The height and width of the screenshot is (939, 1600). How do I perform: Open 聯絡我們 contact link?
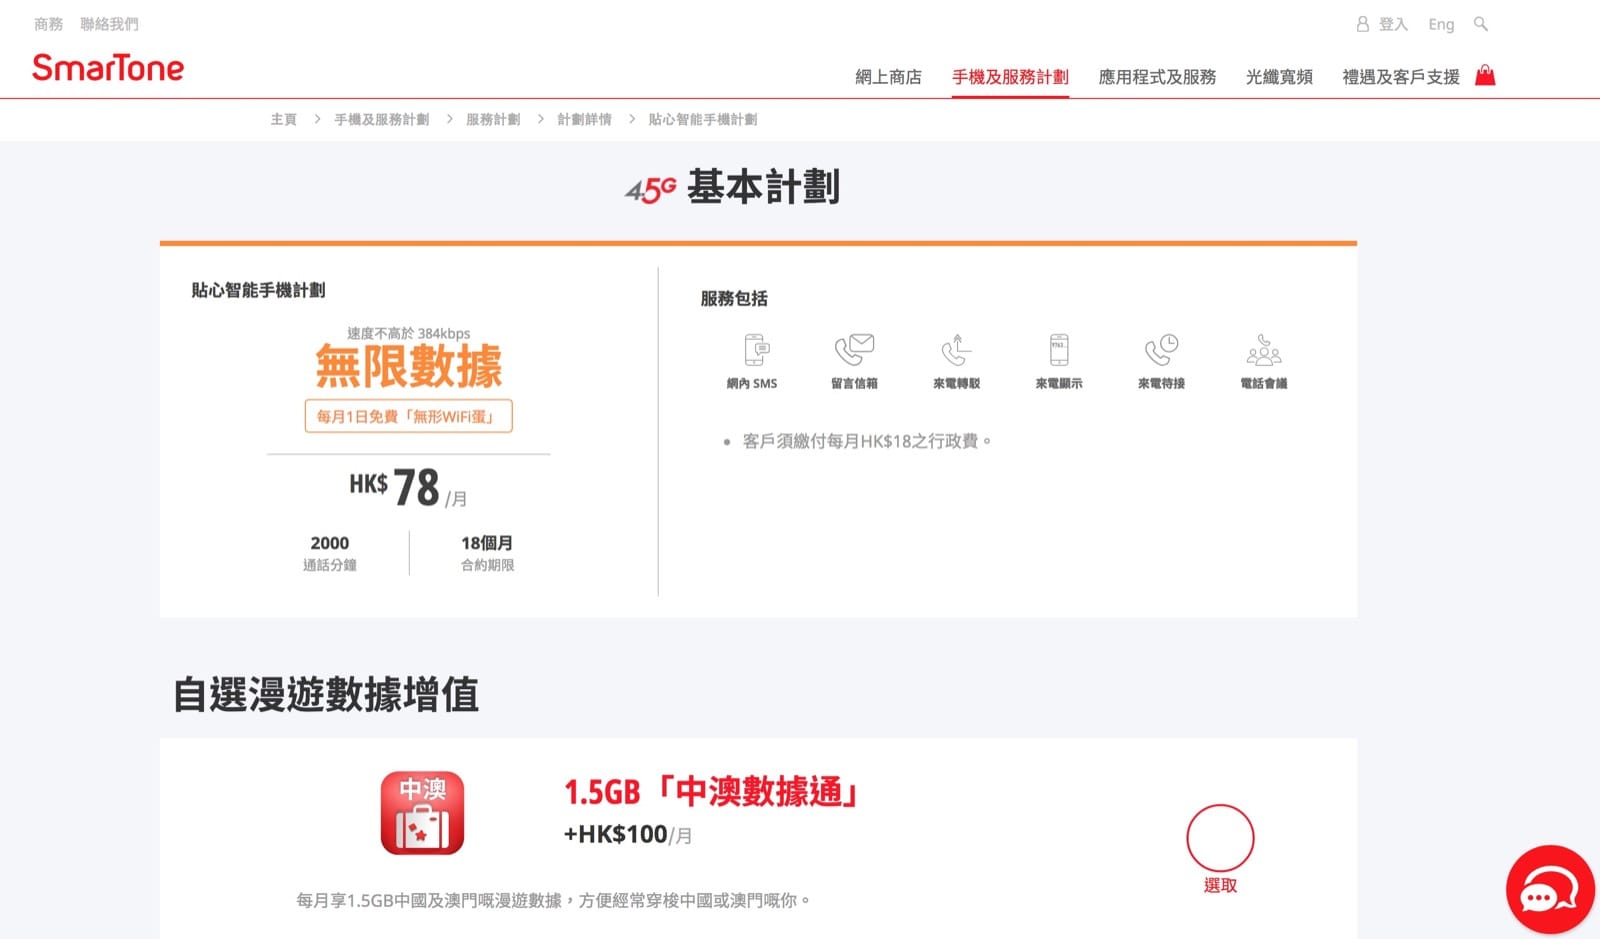[109, 24]
